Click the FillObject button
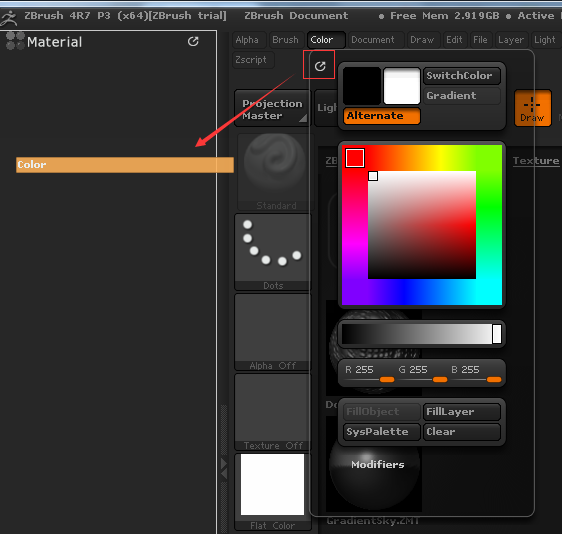Image resolution: width=562 pixels, height=534 pixels. coord(381,412)
